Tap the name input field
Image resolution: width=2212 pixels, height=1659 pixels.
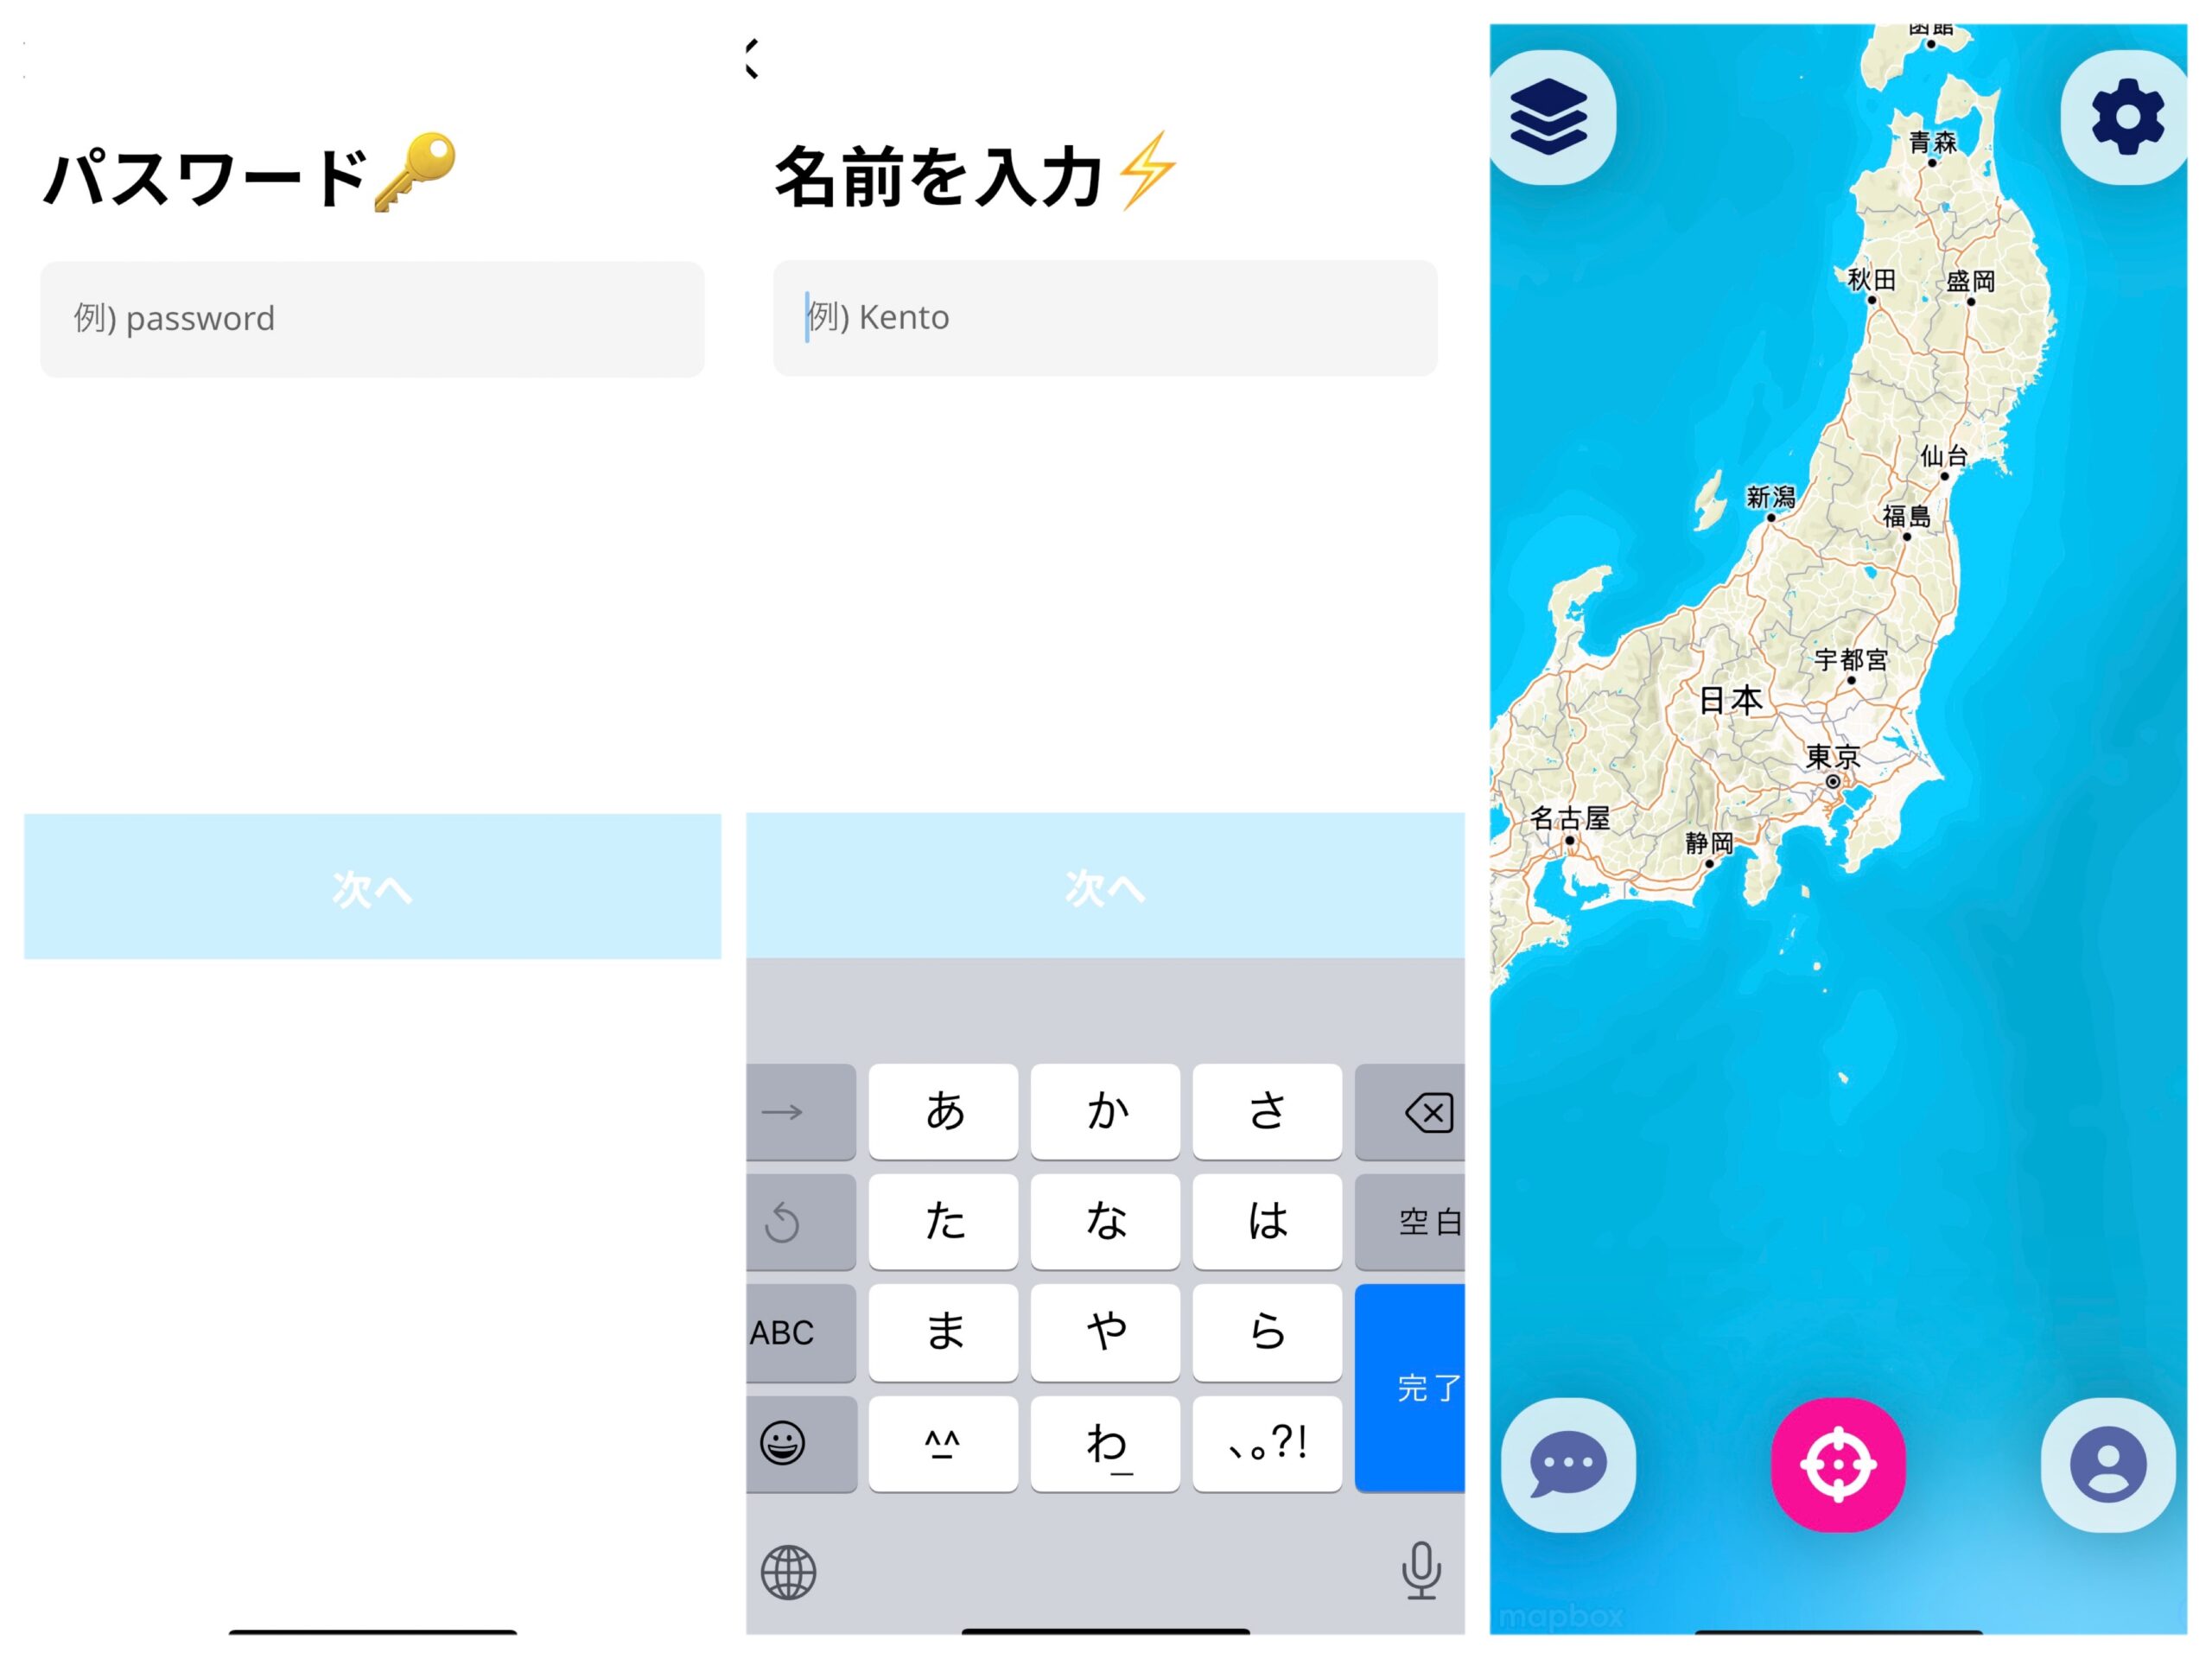point(1104,317)
